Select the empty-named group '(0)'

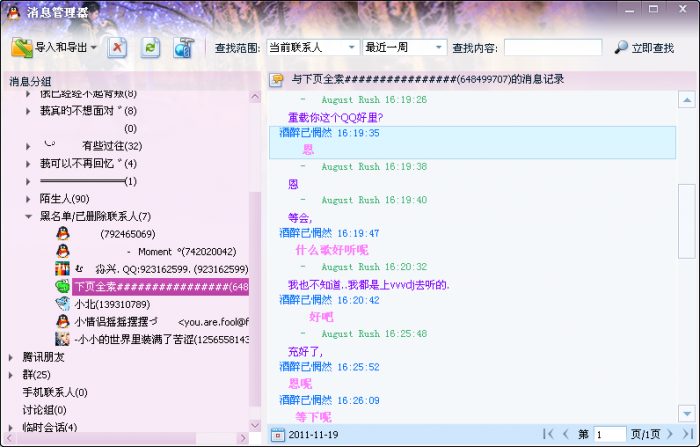point(130,129)
